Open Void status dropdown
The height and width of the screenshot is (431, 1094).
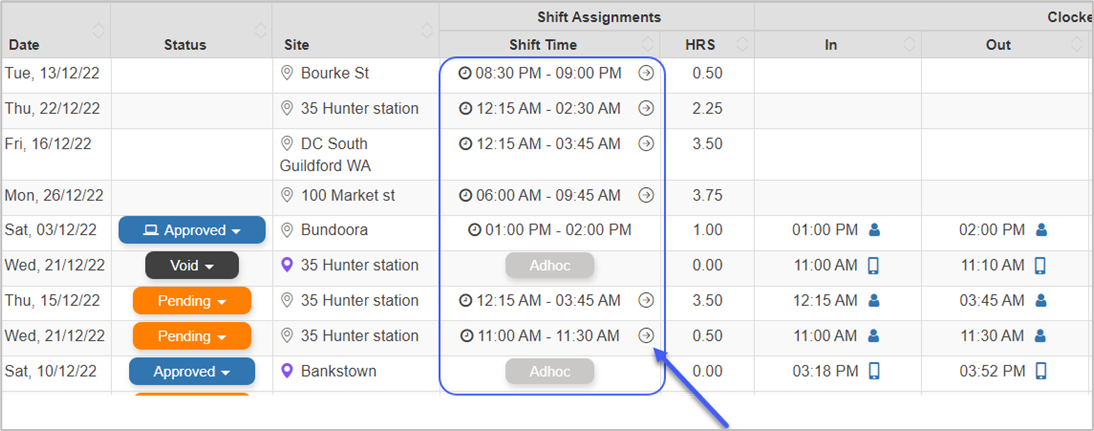(192, 266)
